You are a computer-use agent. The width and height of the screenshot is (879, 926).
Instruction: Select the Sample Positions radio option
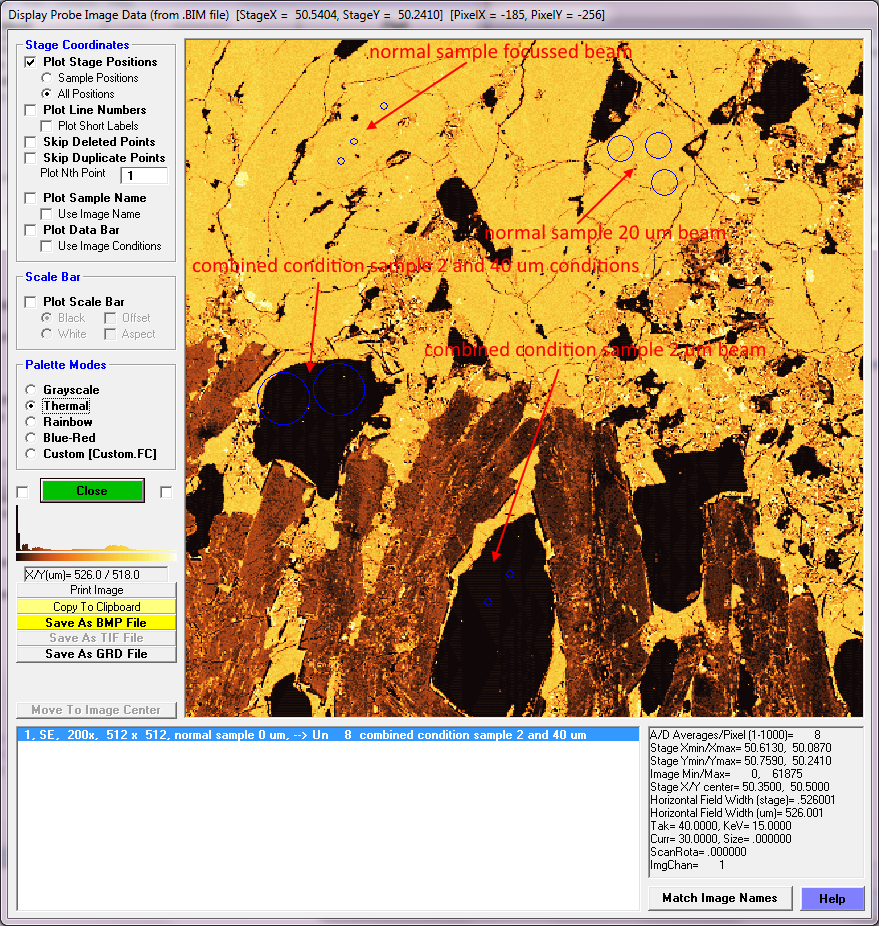pos(46,78)
